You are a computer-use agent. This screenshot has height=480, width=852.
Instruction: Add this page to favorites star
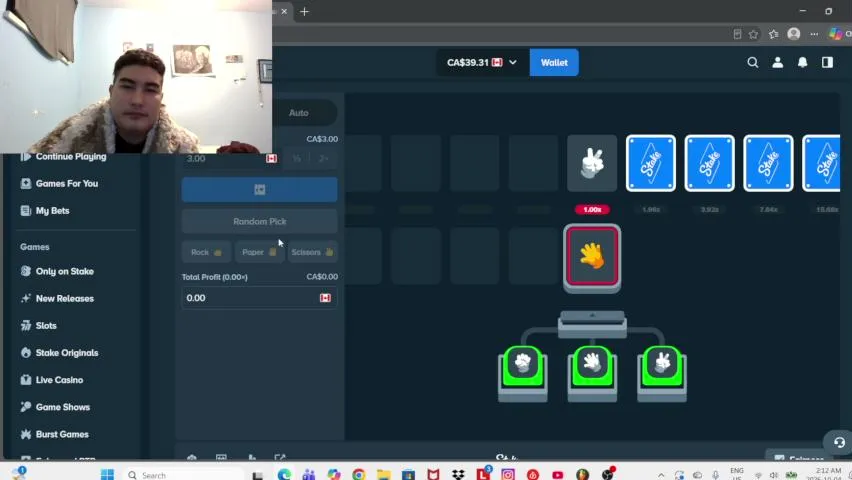[x=753, y=34]
